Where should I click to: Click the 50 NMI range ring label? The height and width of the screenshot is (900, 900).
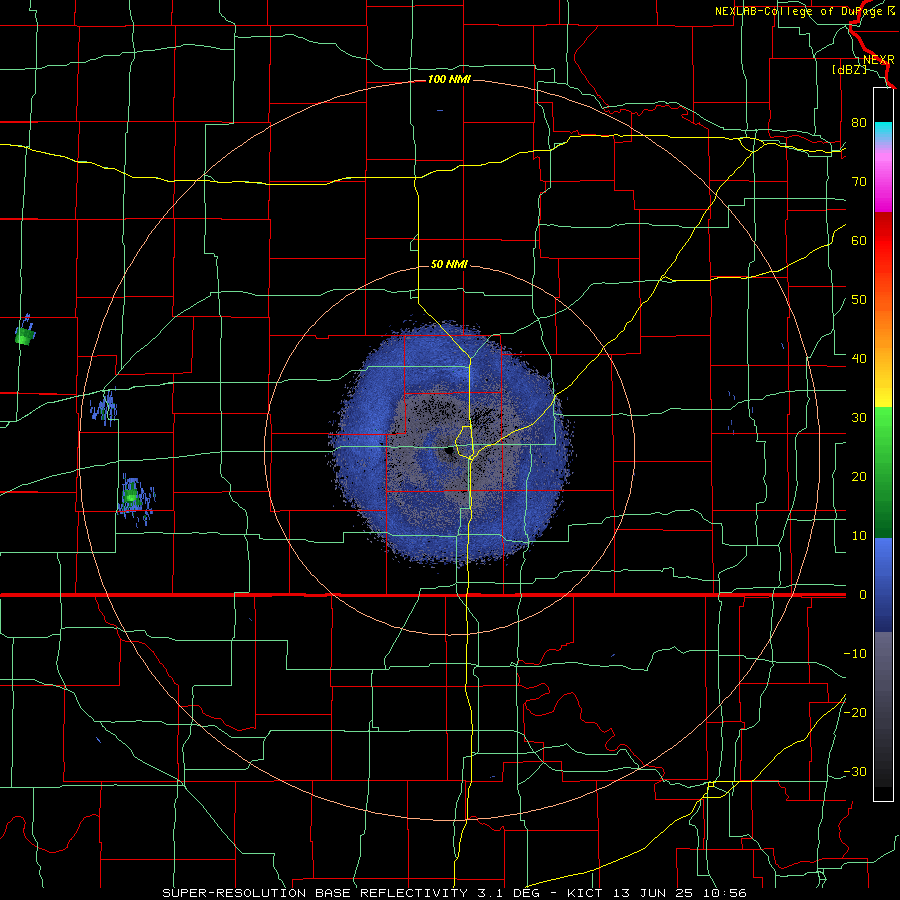click(449, 264)
